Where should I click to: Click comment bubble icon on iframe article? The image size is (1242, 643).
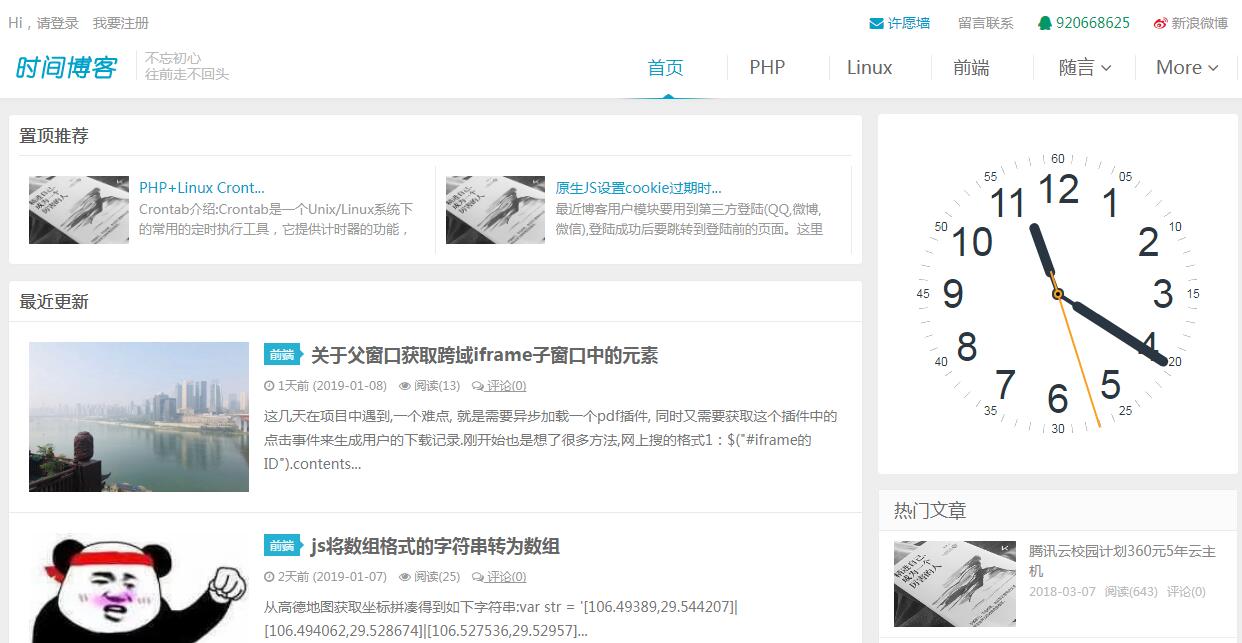point(478,386)
